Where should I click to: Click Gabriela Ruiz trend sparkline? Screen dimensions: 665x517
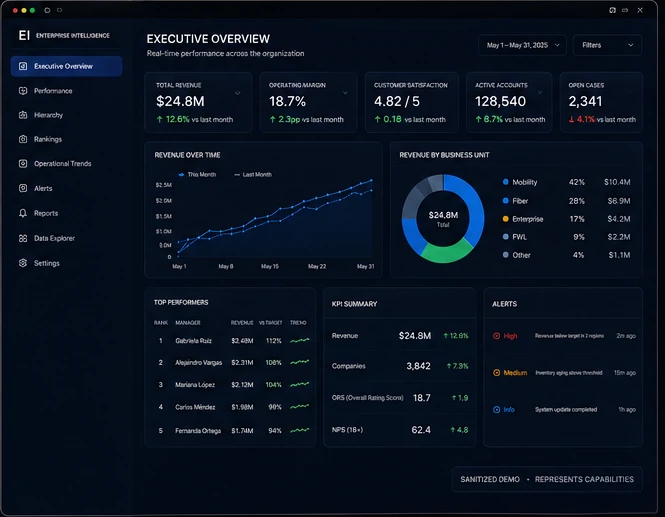pyautogui.click(x=300, y=340)
